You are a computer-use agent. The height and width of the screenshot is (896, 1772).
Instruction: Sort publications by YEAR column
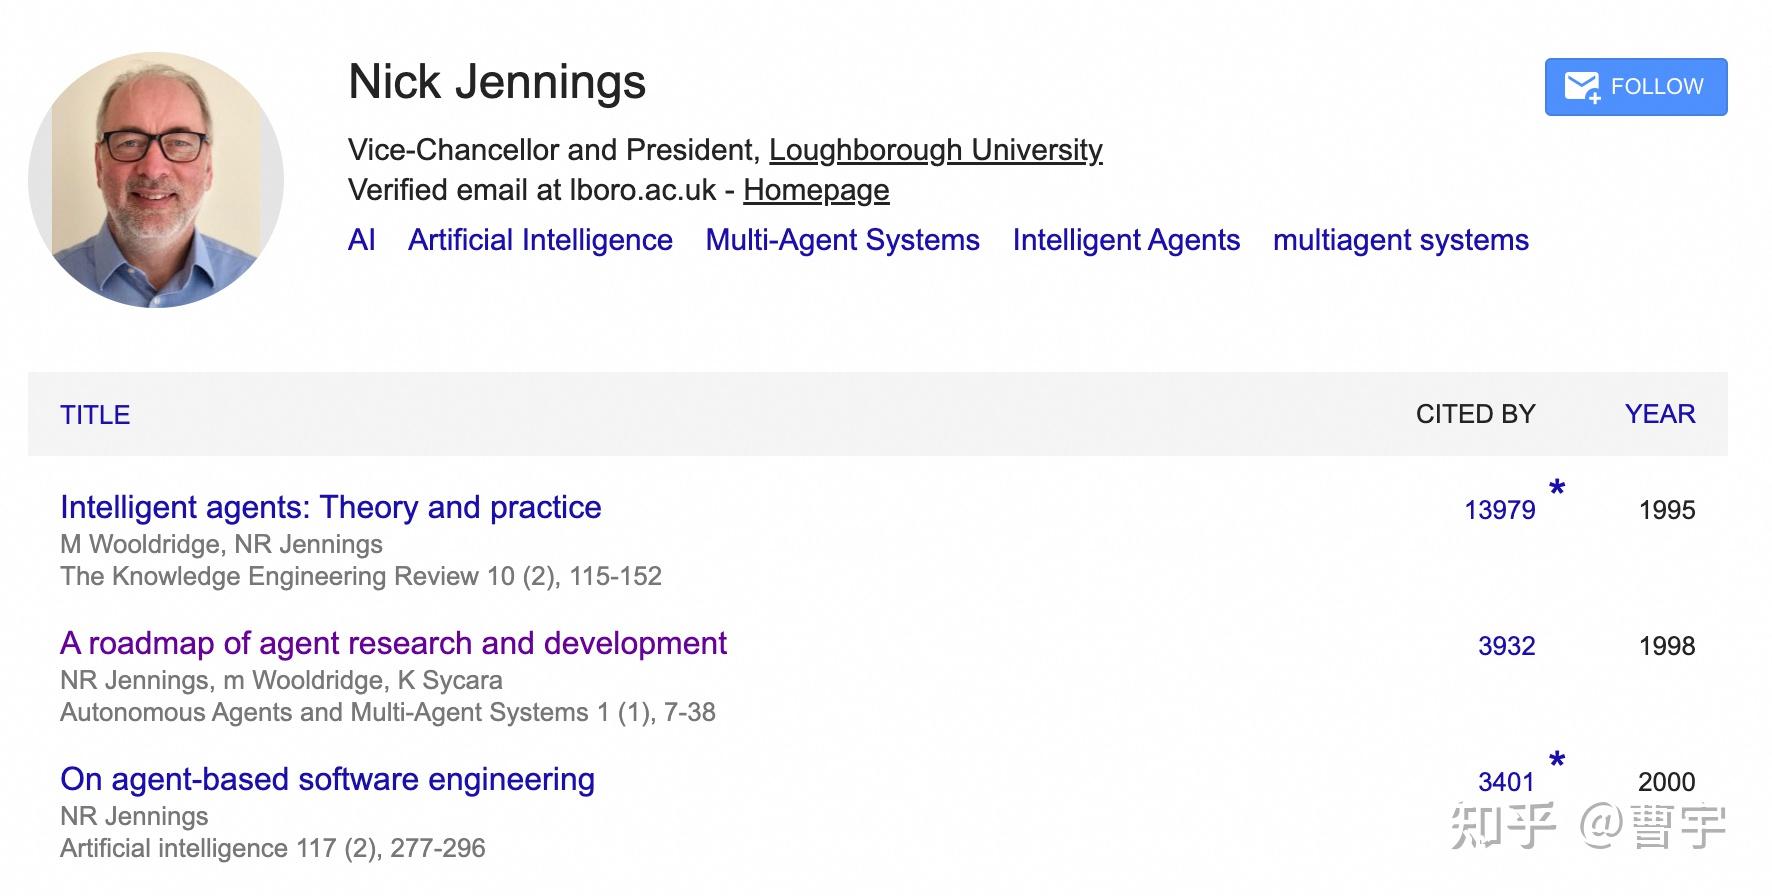coord(1659,414)
